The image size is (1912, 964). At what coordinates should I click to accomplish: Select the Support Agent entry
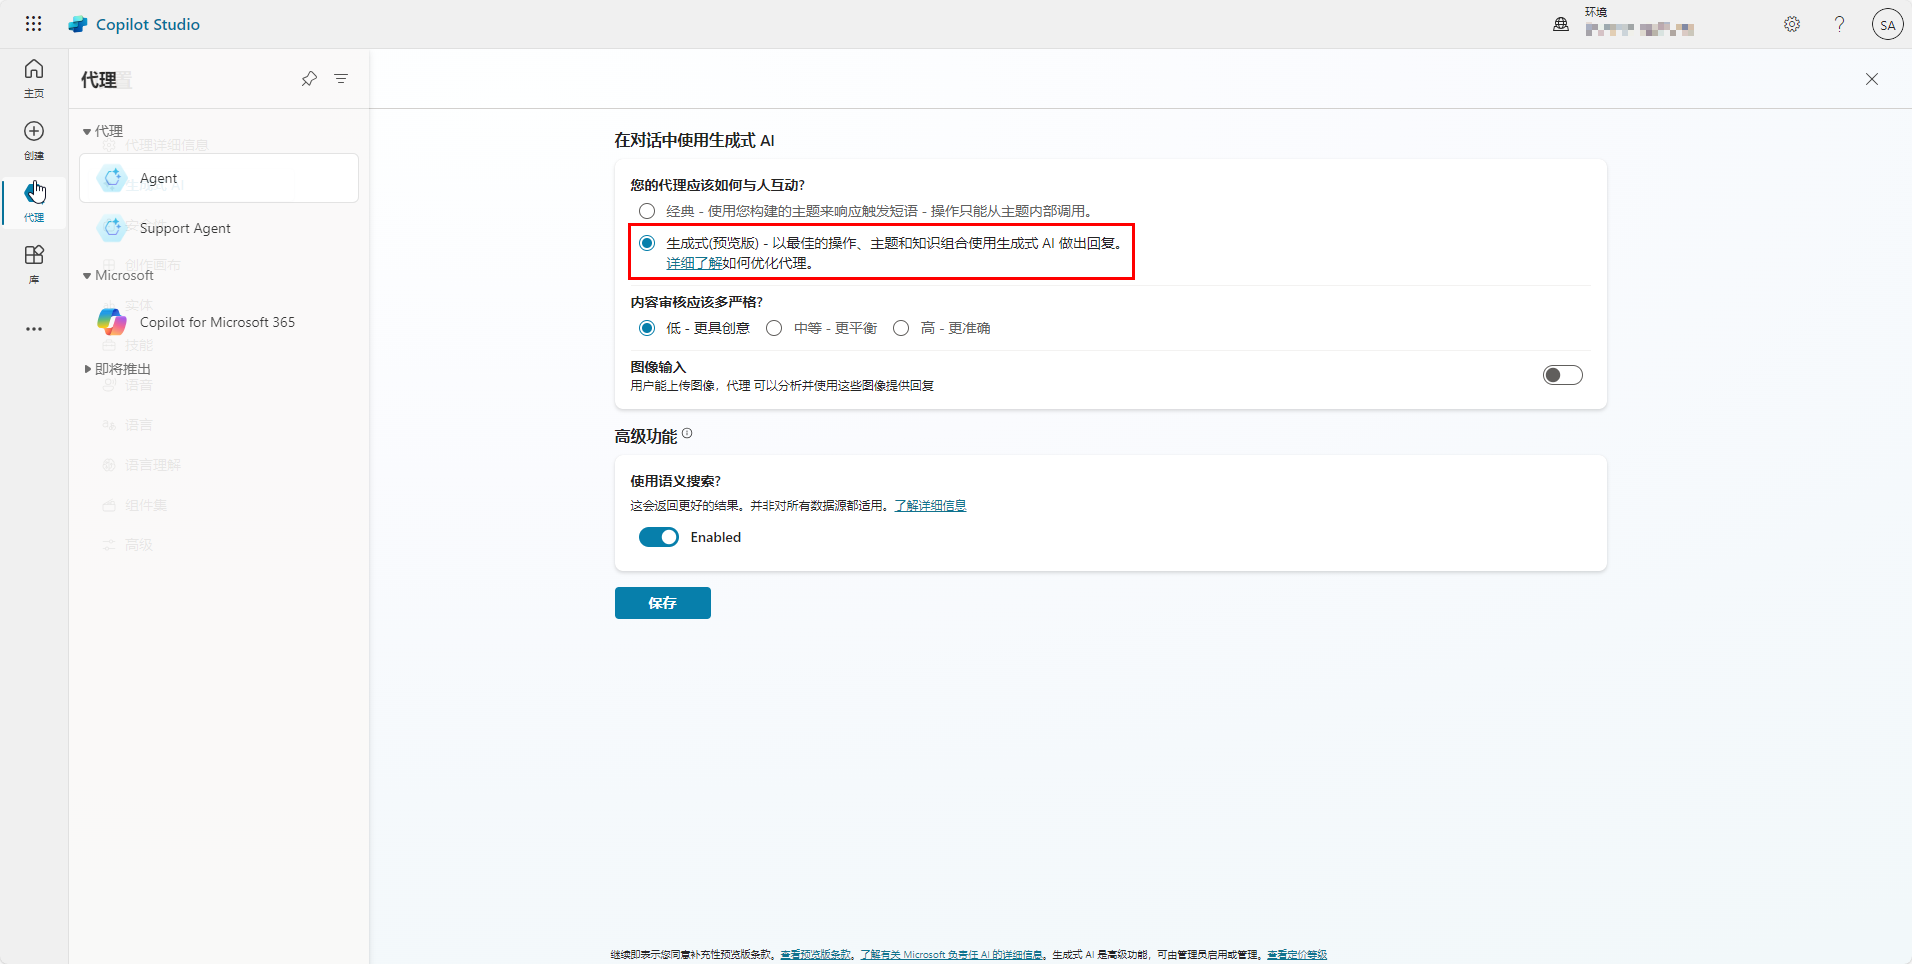pos(219,228)
